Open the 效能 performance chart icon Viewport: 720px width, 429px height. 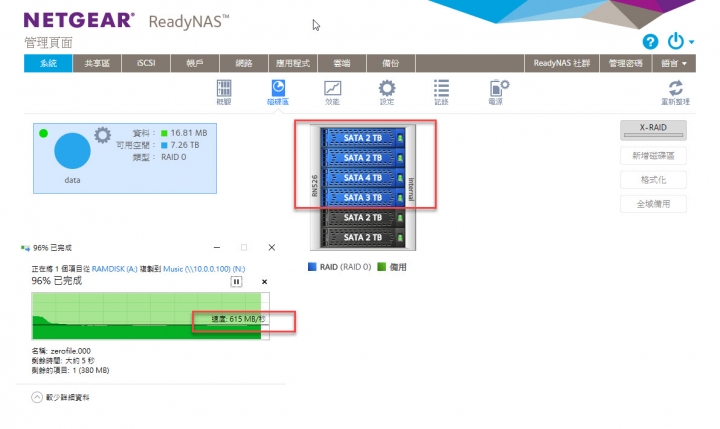(332, 92)
